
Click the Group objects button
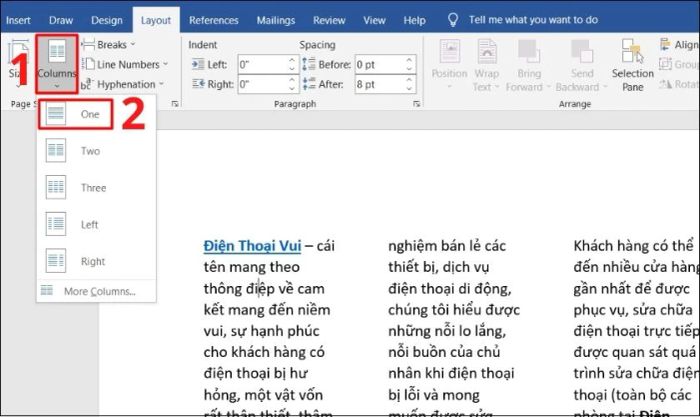[x=679, y=64]
